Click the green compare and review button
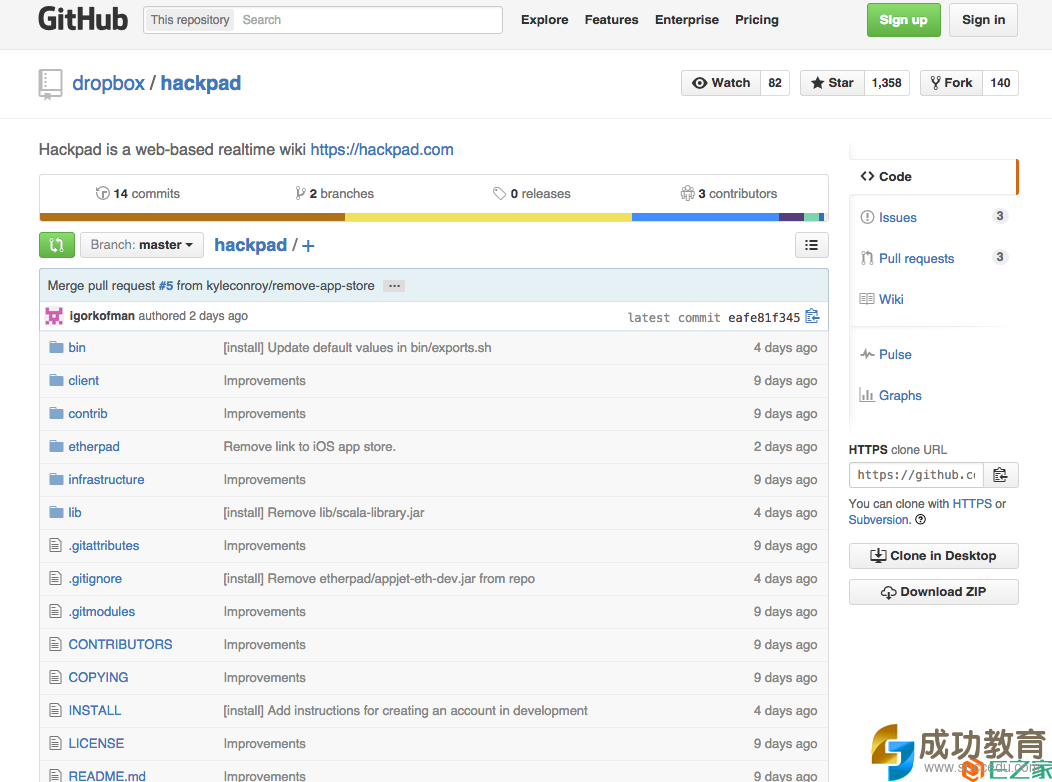This screenshot has width=1052, height=782. (x=57, y=245)
